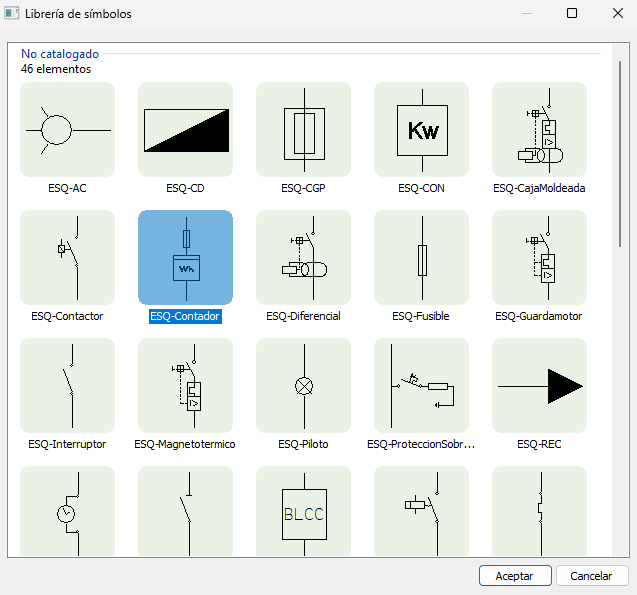Choose the ESQ-Contactor symbol
The width and height of the screenshot is (637, 595).
(x=67, y=257)
